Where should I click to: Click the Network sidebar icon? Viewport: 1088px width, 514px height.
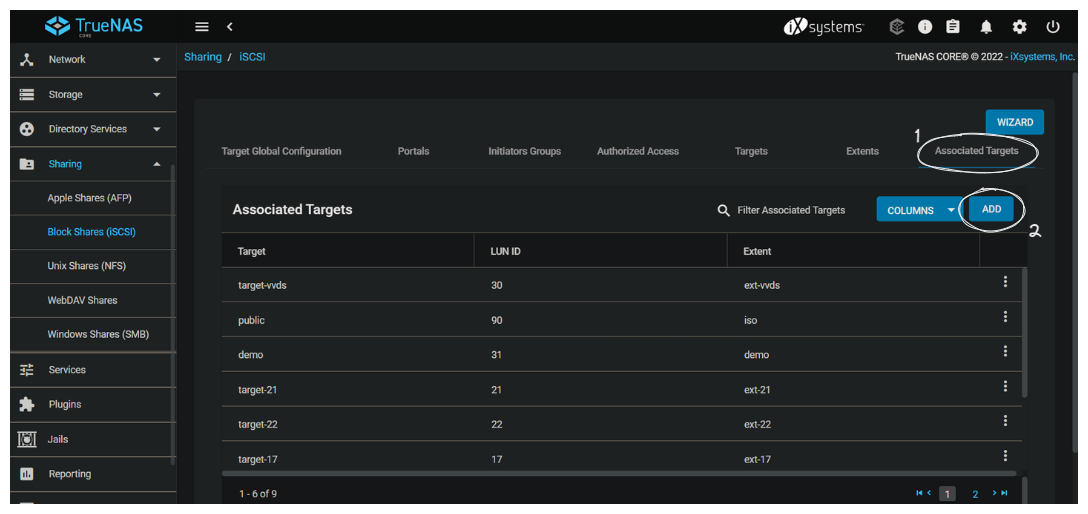click(26, 60)
